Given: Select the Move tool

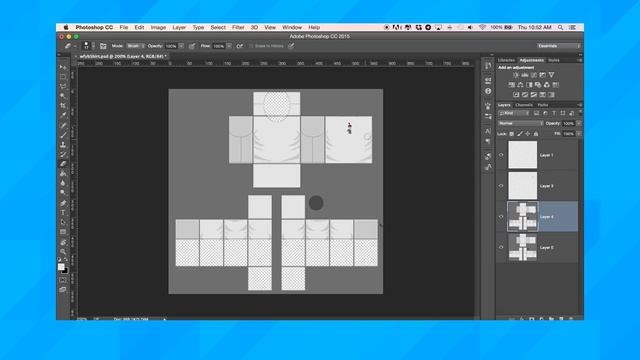Looking at the screenshot, I should (63, 67).
